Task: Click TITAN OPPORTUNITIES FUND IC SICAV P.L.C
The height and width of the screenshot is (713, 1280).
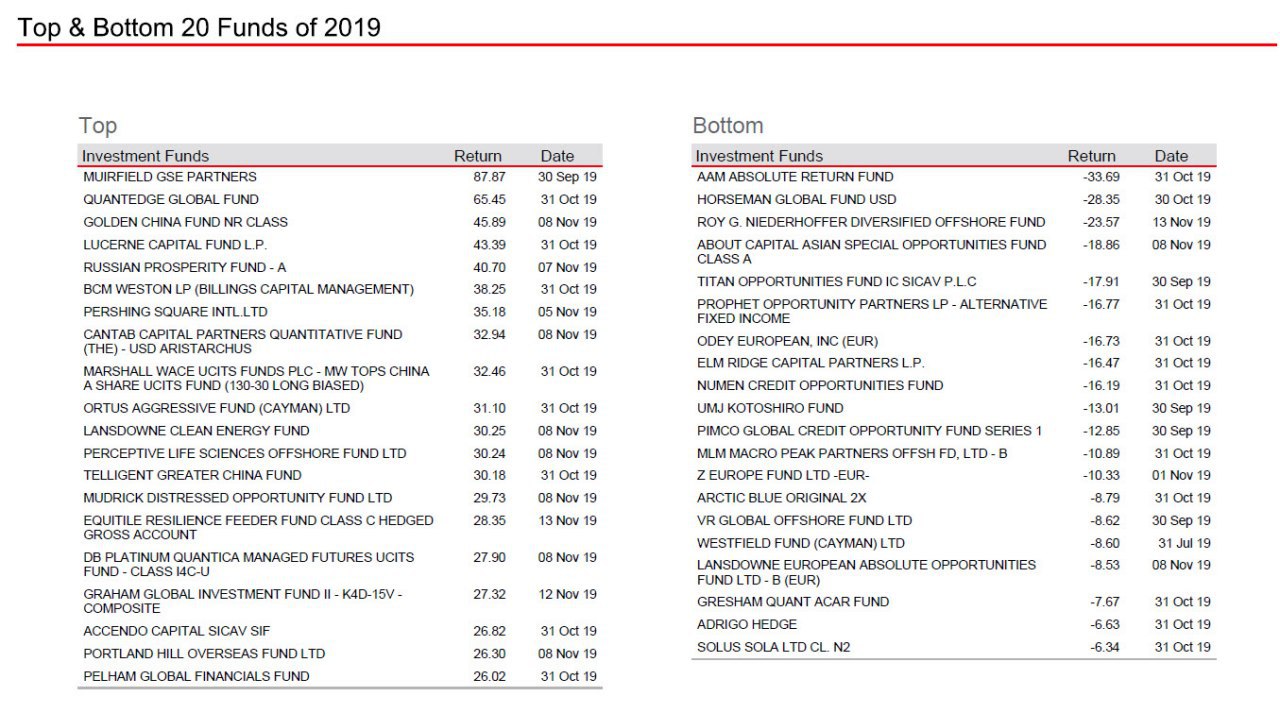Action: coord(837,282)
